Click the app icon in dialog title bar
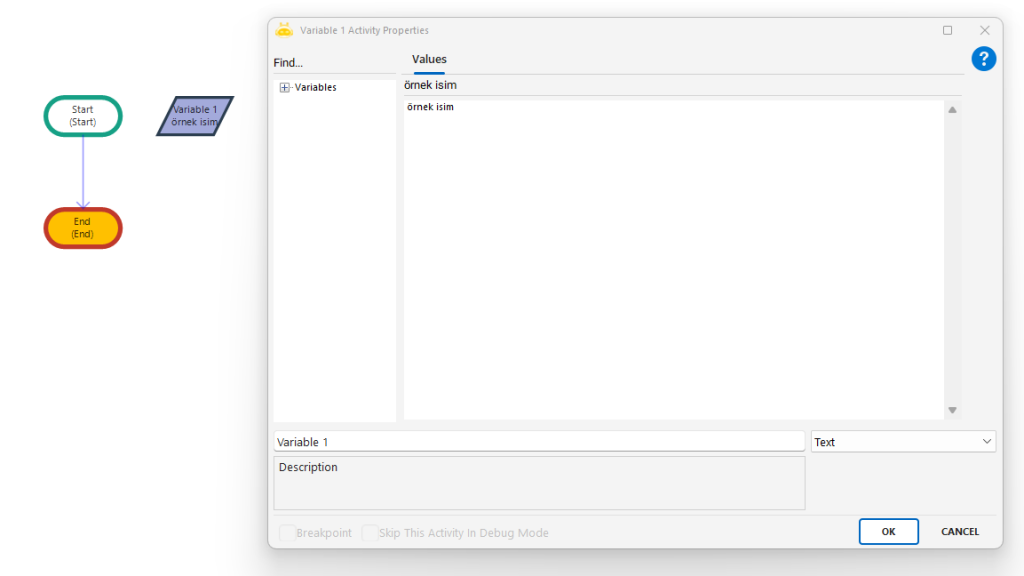1024x576 pixels. pyautogui.click(x=284, y=30)
